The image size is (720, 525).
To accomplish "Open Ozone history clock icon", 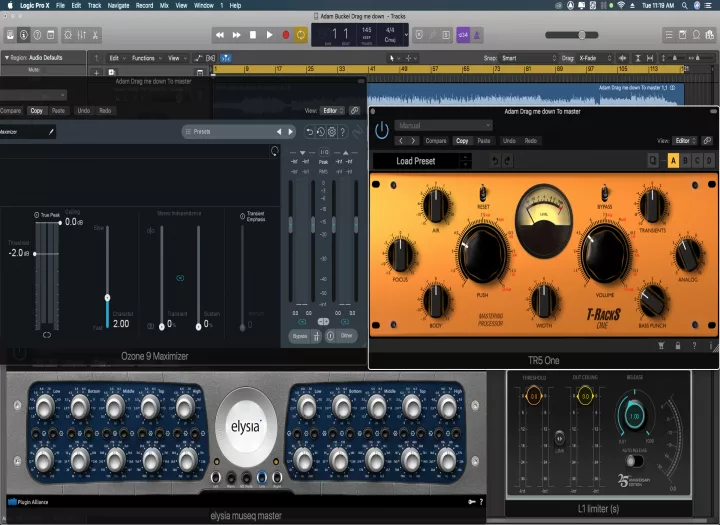I will click(321, 132).
